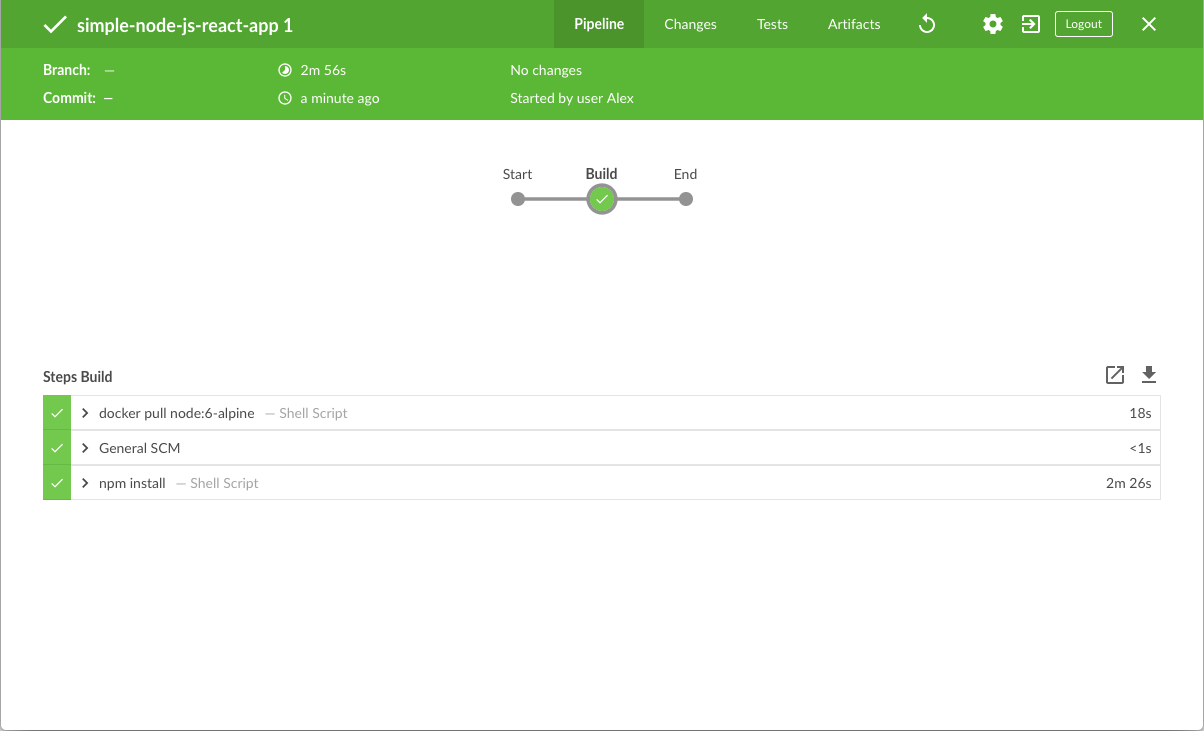Click the re-run pipeline icon
The height and width of the screenshot is (731, 1204).
[x=927, y=24]
